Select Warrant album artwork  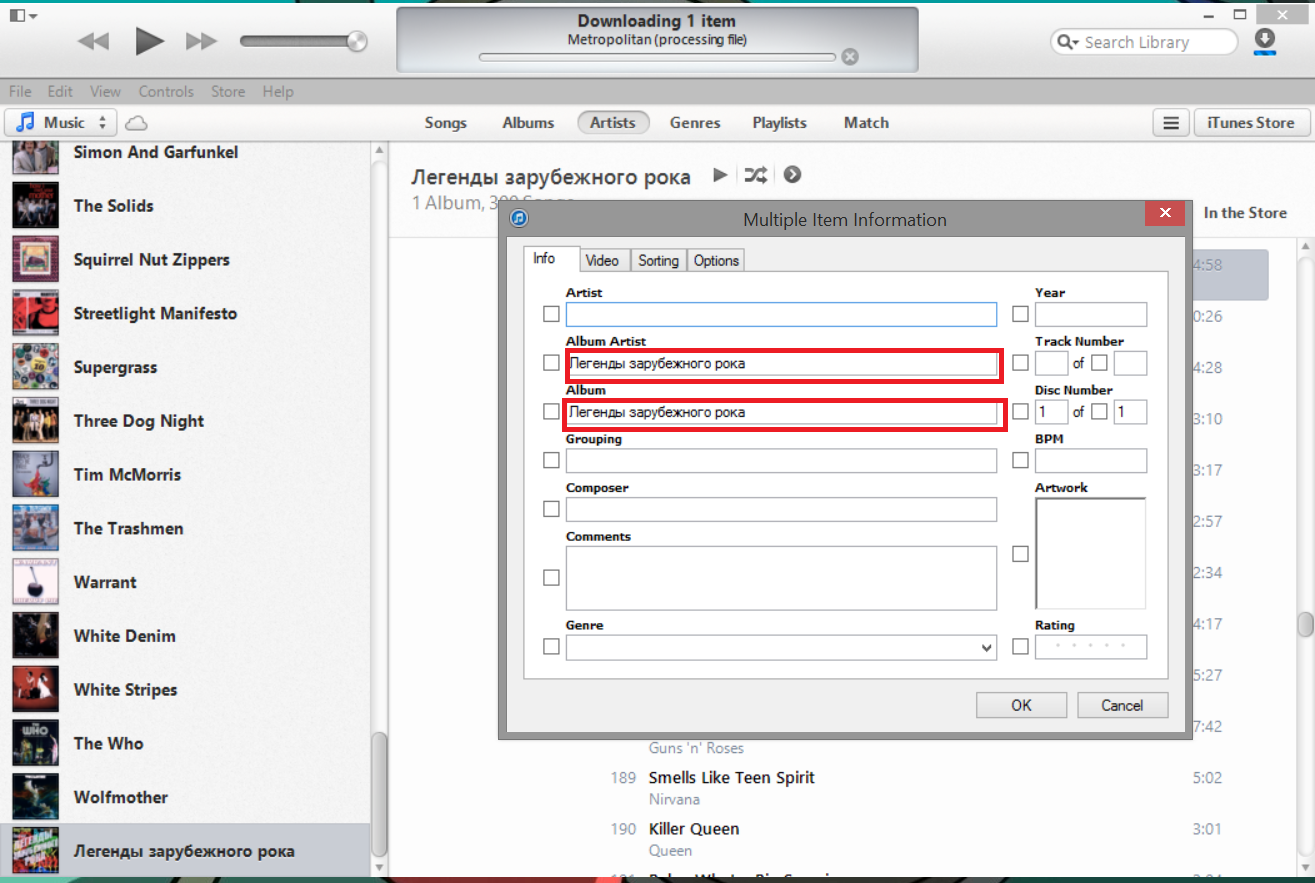[35, 582]
